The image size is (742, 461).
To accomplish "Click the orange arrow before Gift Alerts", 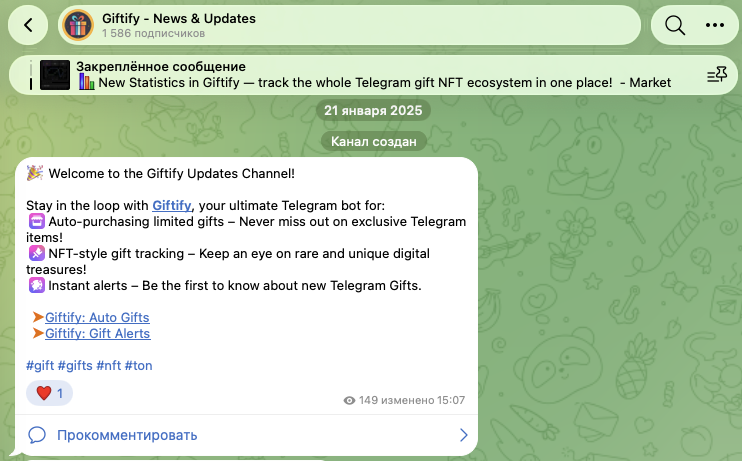I will (x=38, y=333).
